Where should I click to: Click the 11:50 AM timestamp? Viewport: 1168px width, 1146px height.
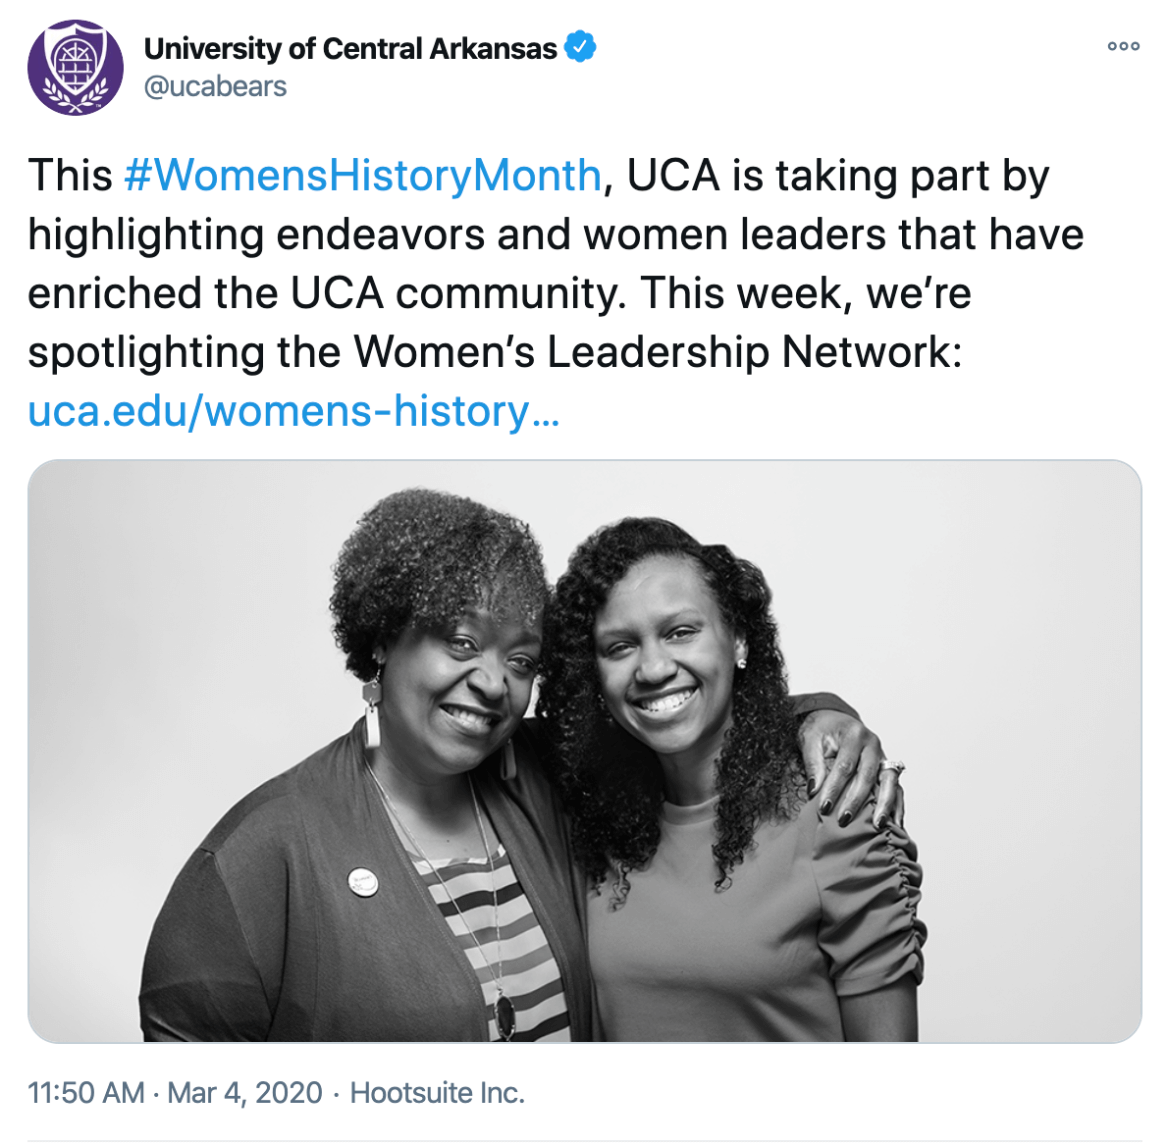coord(86,1092)
